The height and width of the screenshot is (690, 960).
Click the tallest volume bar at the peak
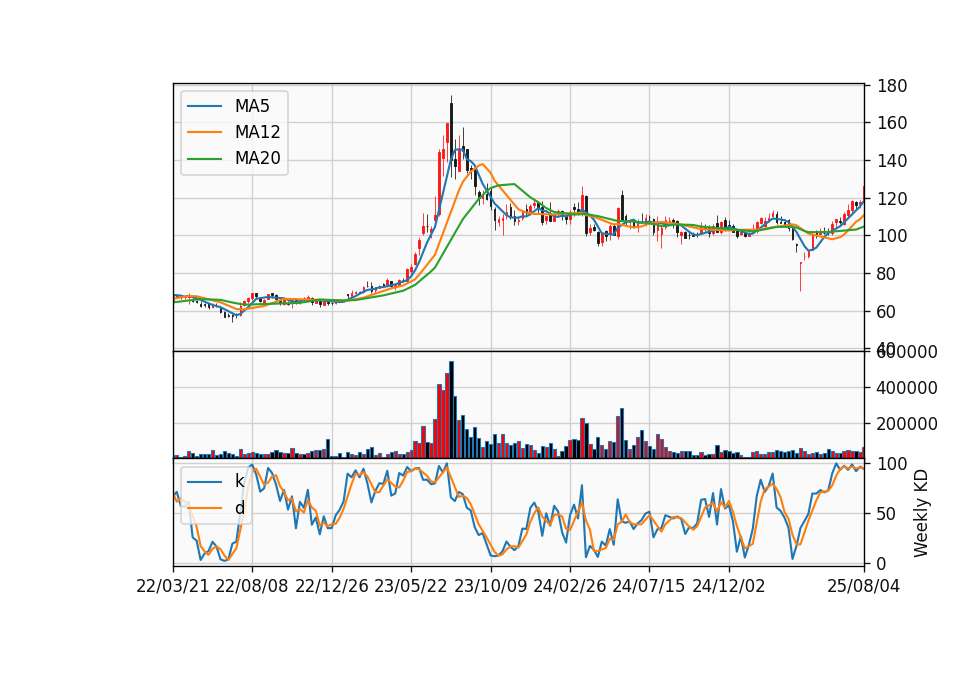pos(451,410)
